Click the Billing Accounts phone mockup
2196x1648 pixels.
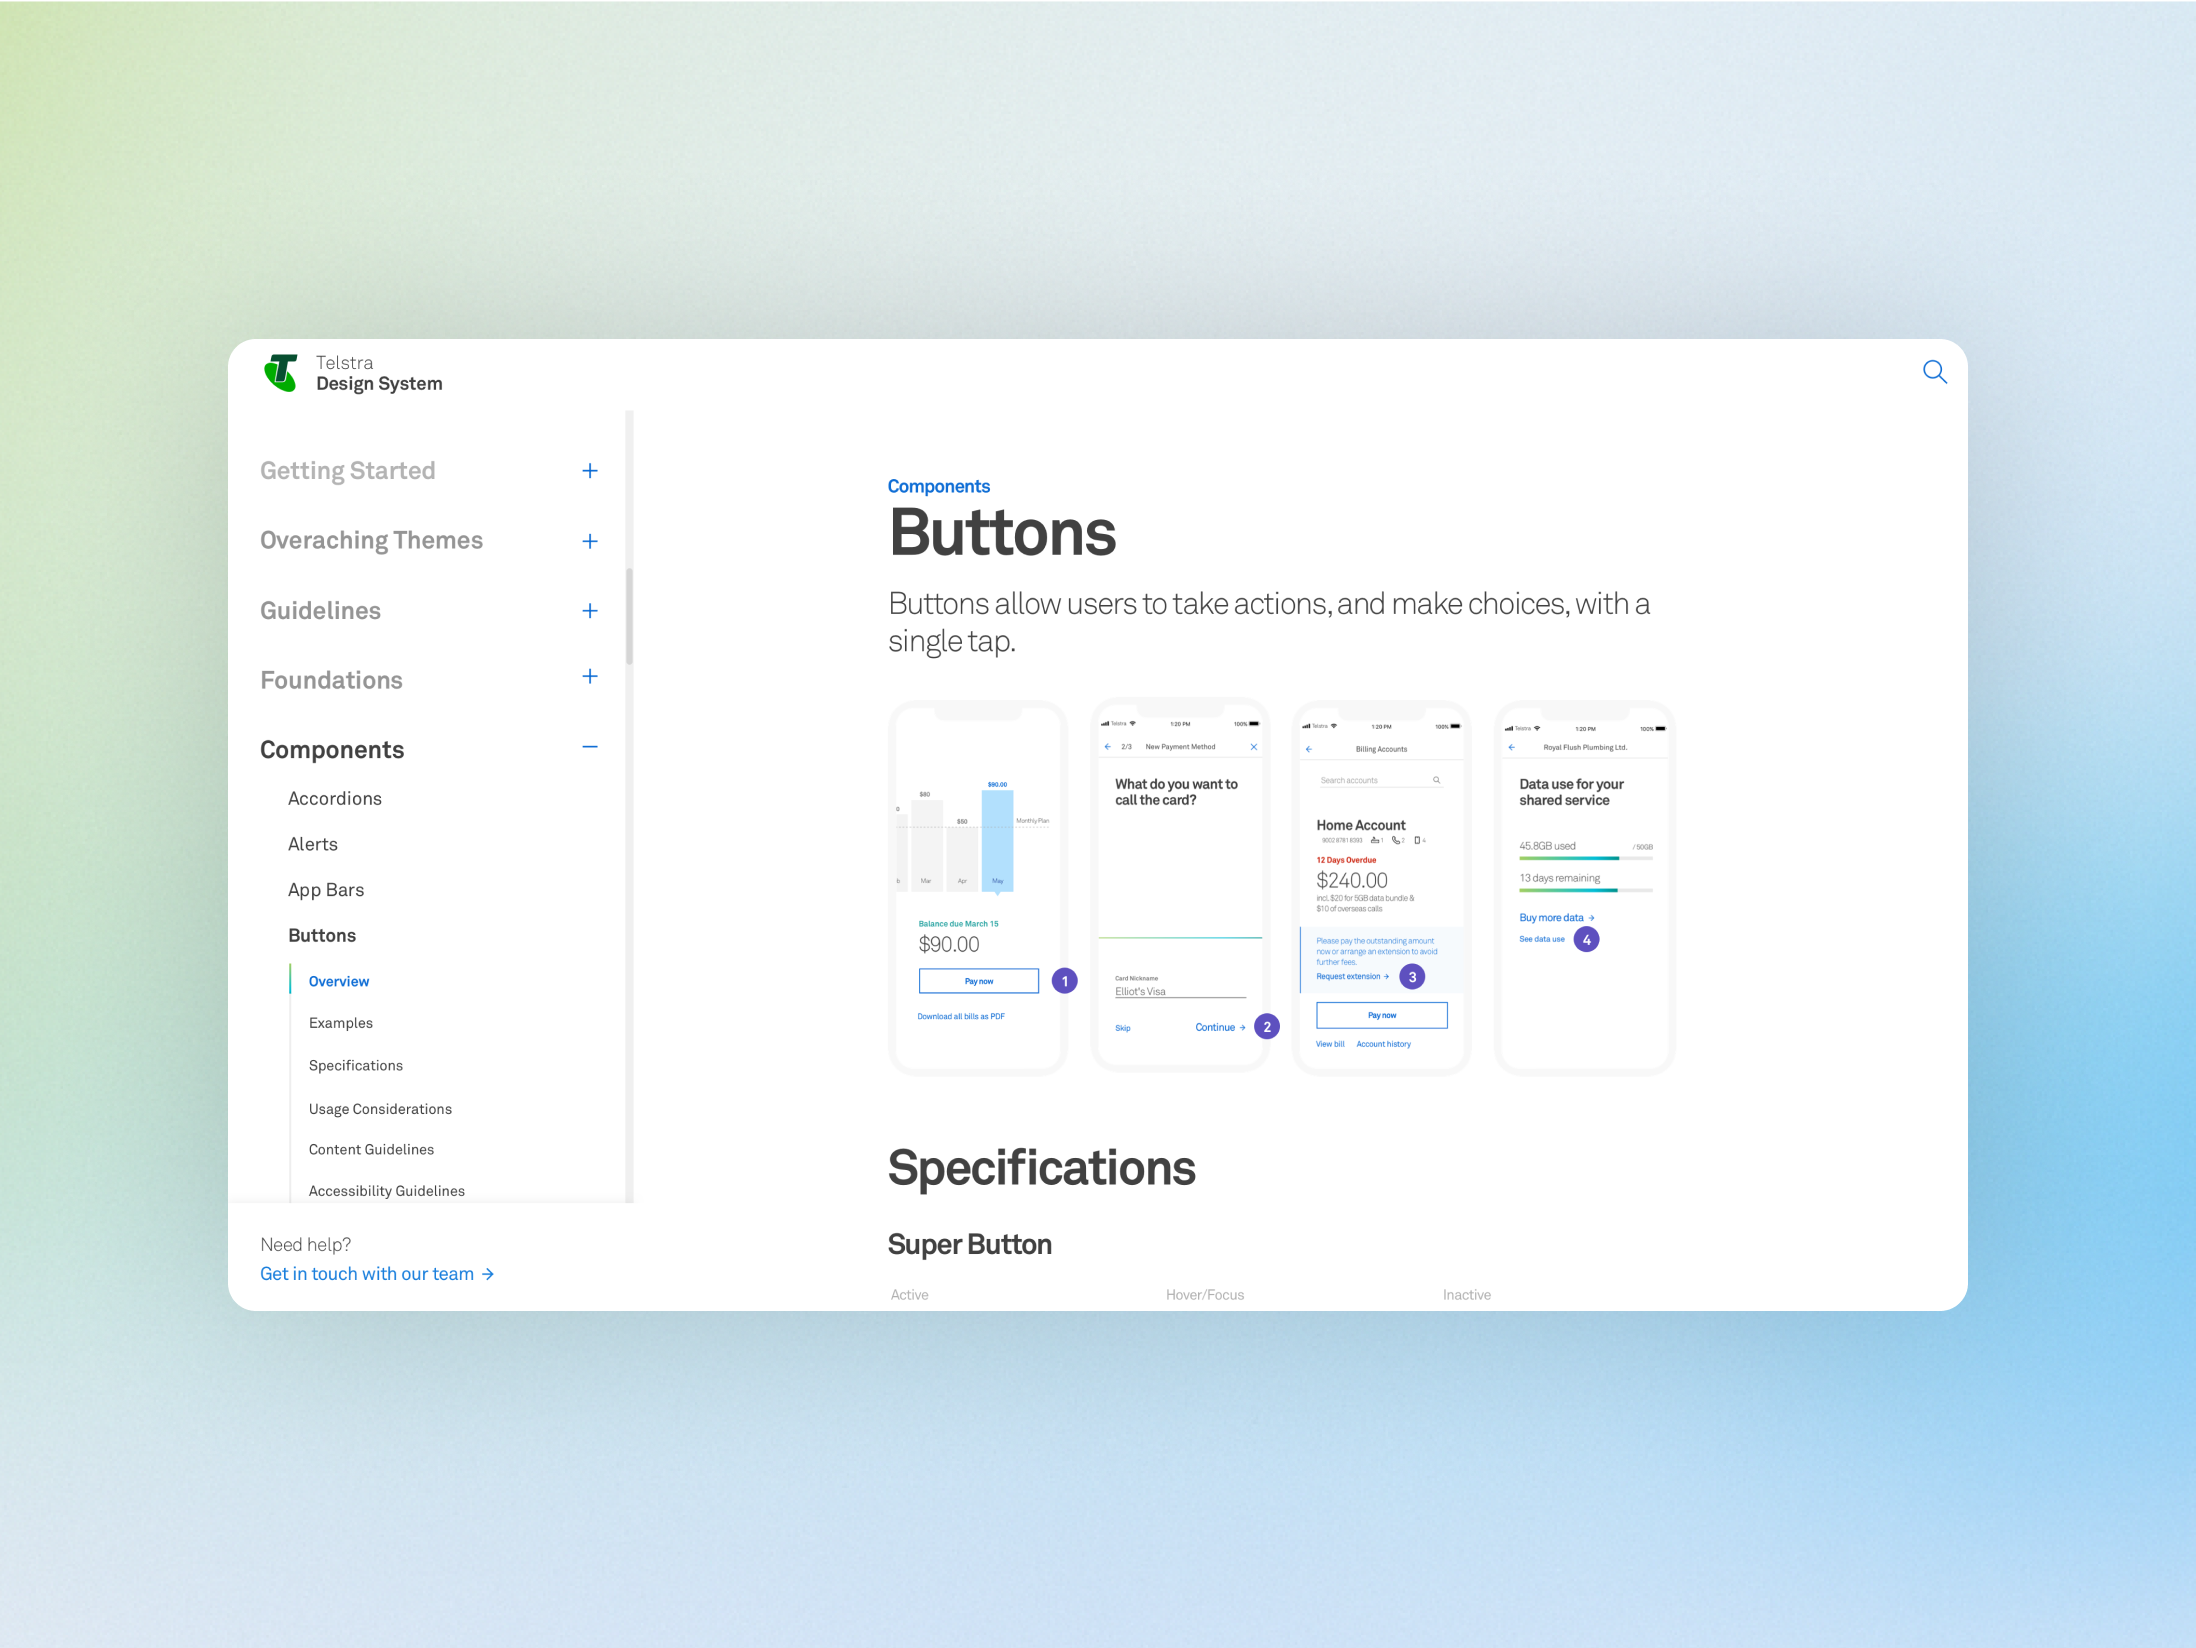pos(1381,888)
